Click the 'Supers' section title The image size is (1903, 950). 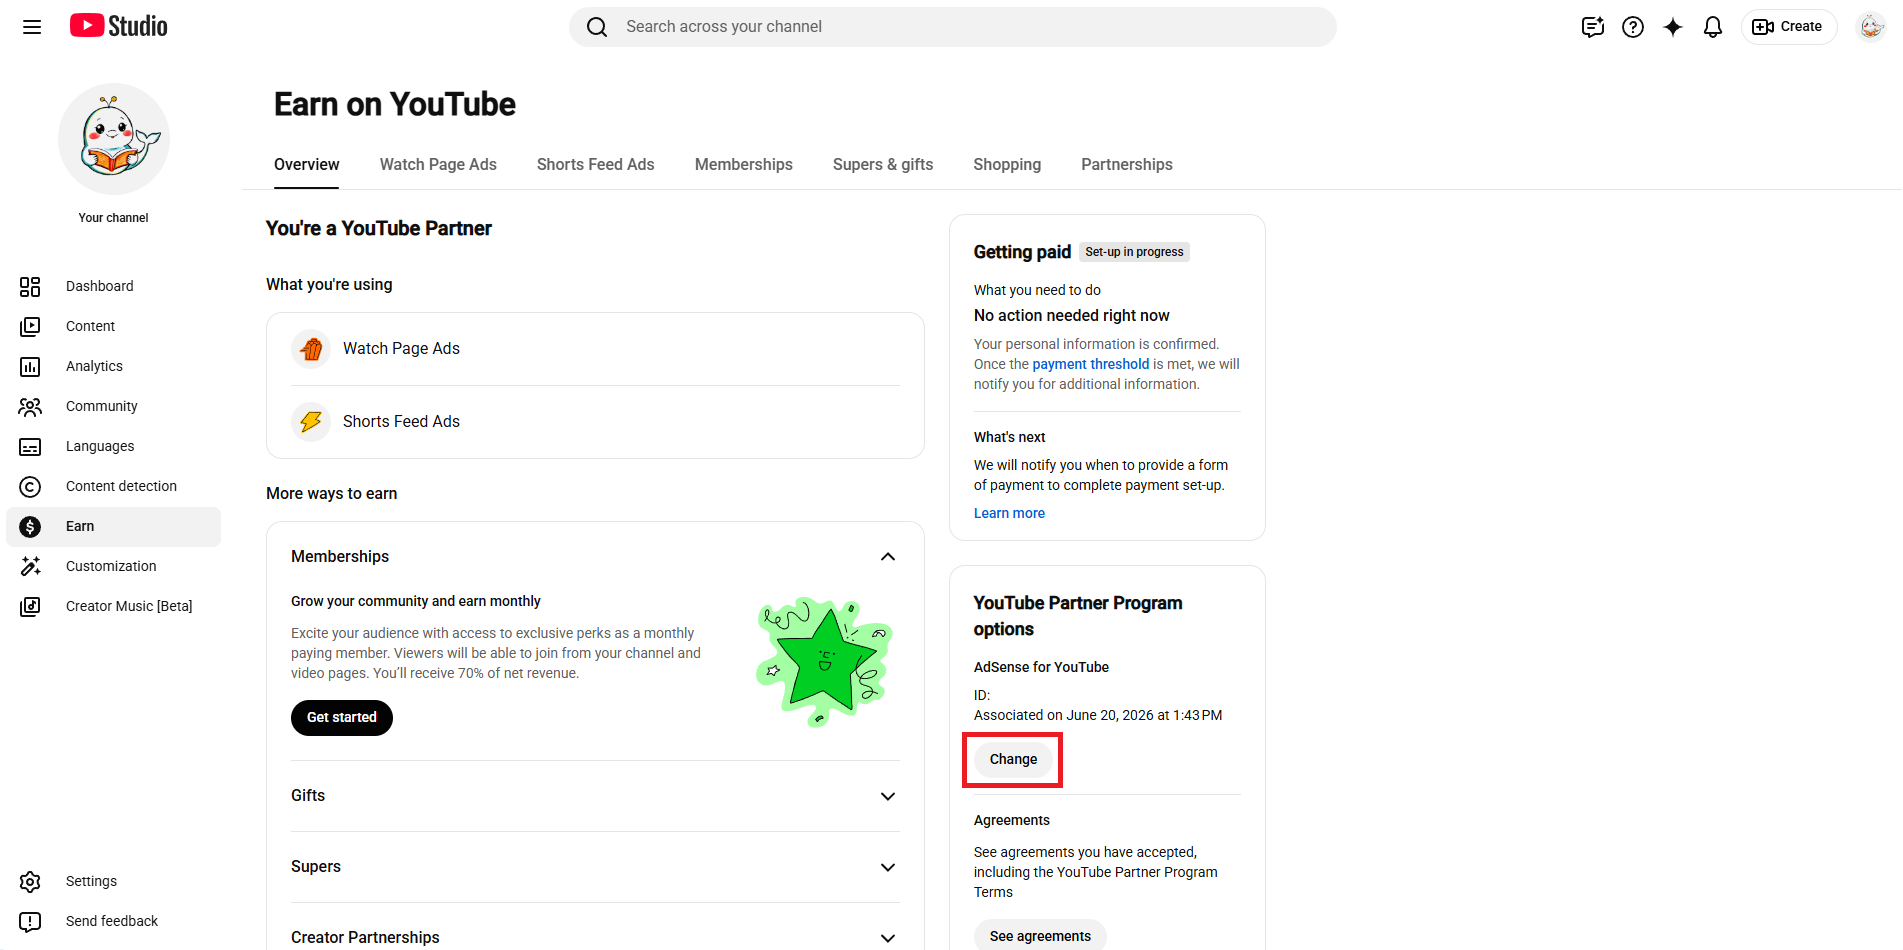(316, 867)
